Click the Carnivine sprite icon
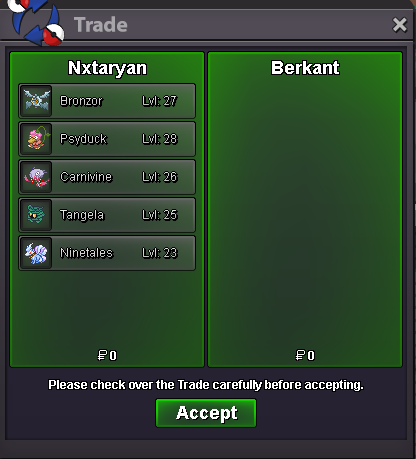 36,177
